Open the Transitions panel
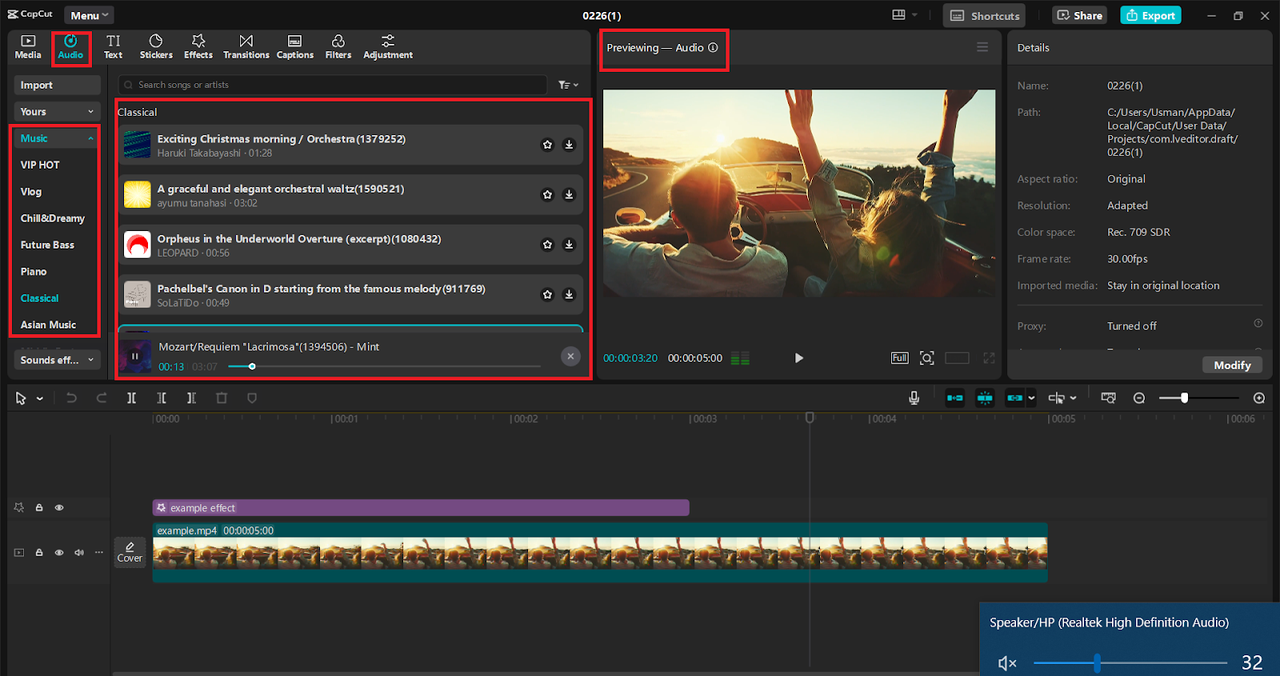Screen dimensions: 1280x676 tap(246, 46)
